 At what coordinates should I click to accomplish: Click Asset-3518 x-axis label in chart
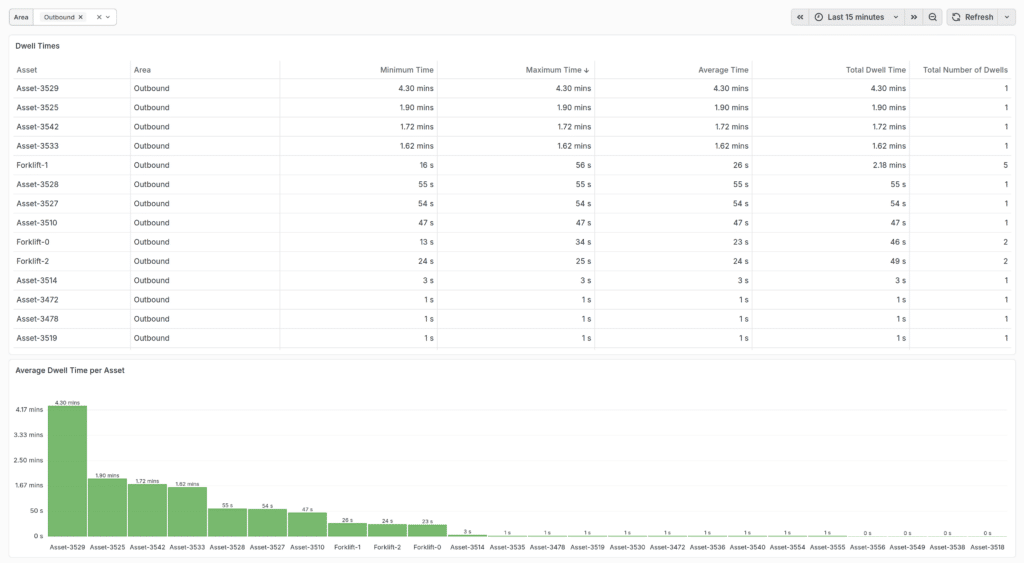[987, 547]
